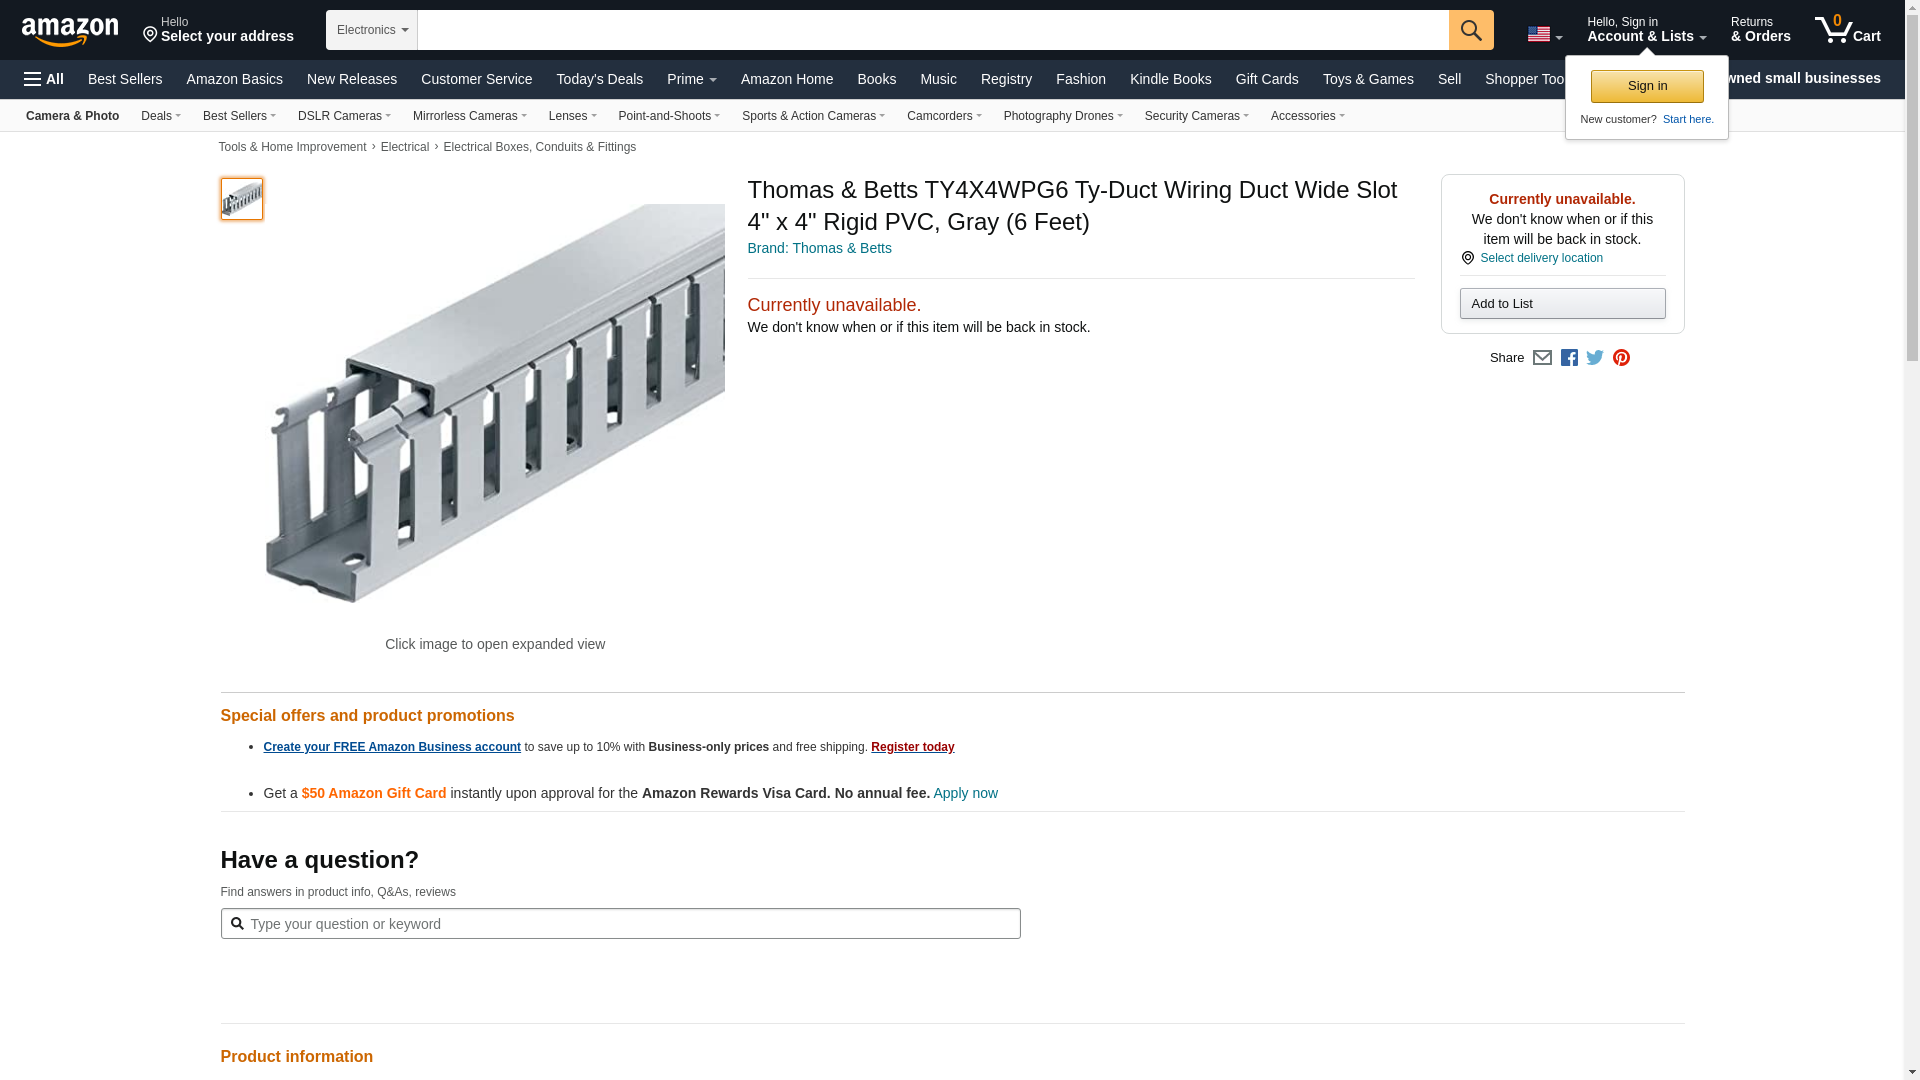Open the Brand: Thomas & Betts link
The width and height of the screenshot is (1920, 1080).
point(819,248)
